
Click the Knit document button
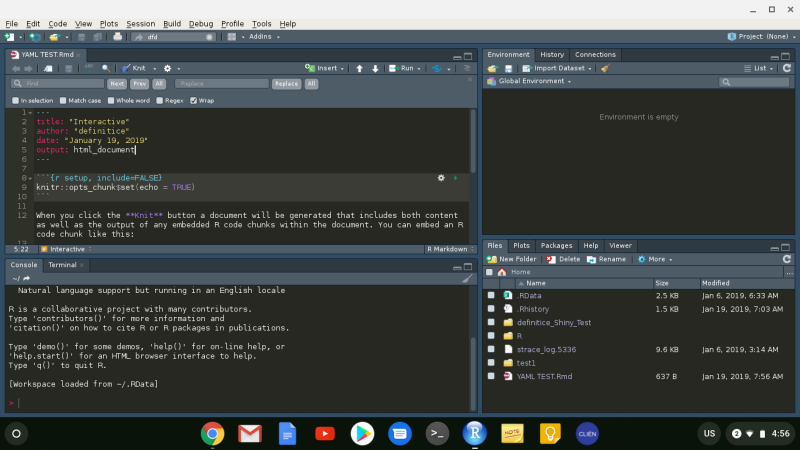[x=137, y=68]
